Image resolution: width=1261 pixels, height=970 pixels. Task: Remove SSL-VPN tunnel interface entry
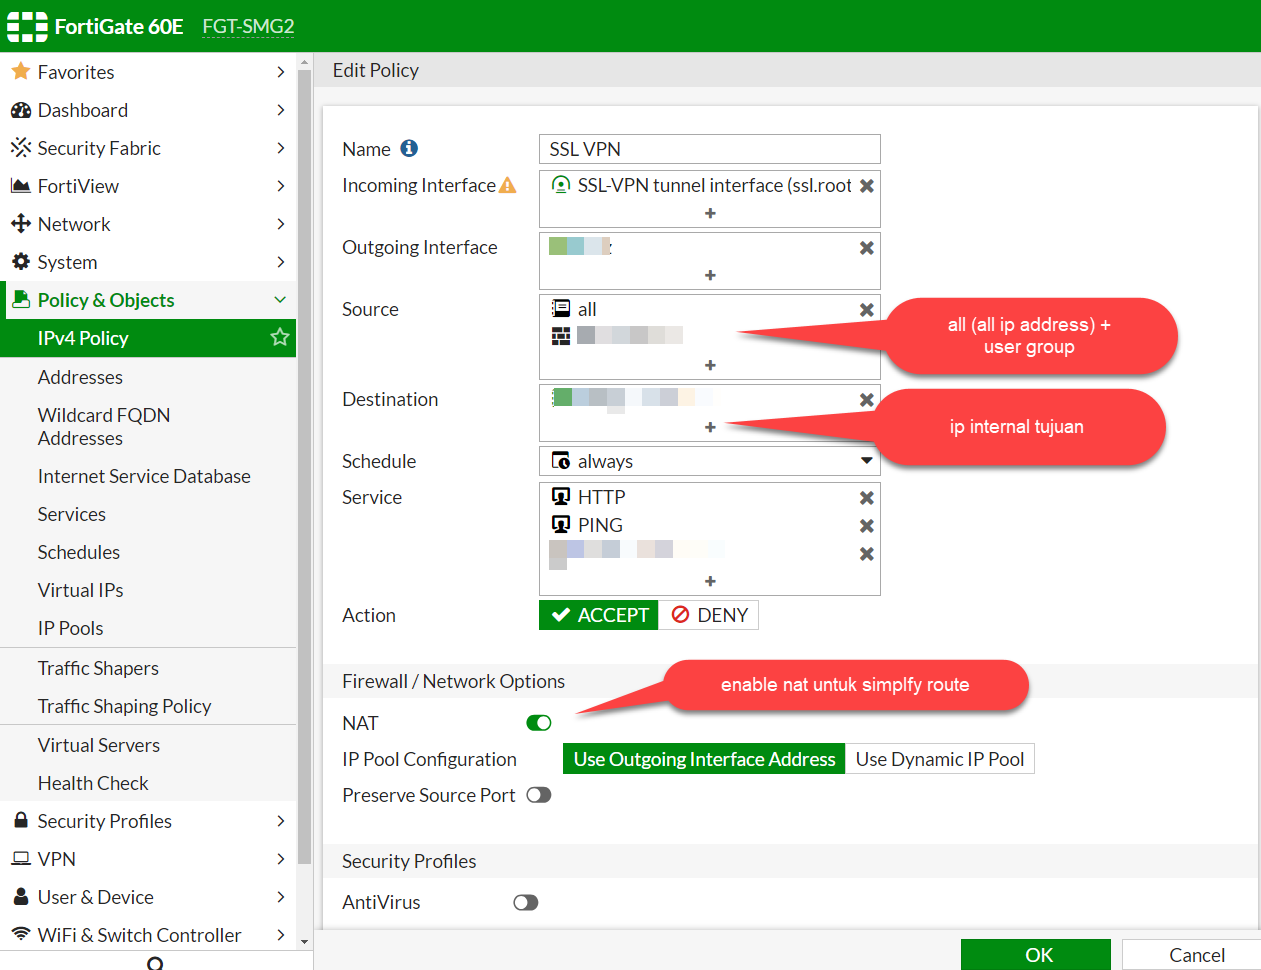867,186
